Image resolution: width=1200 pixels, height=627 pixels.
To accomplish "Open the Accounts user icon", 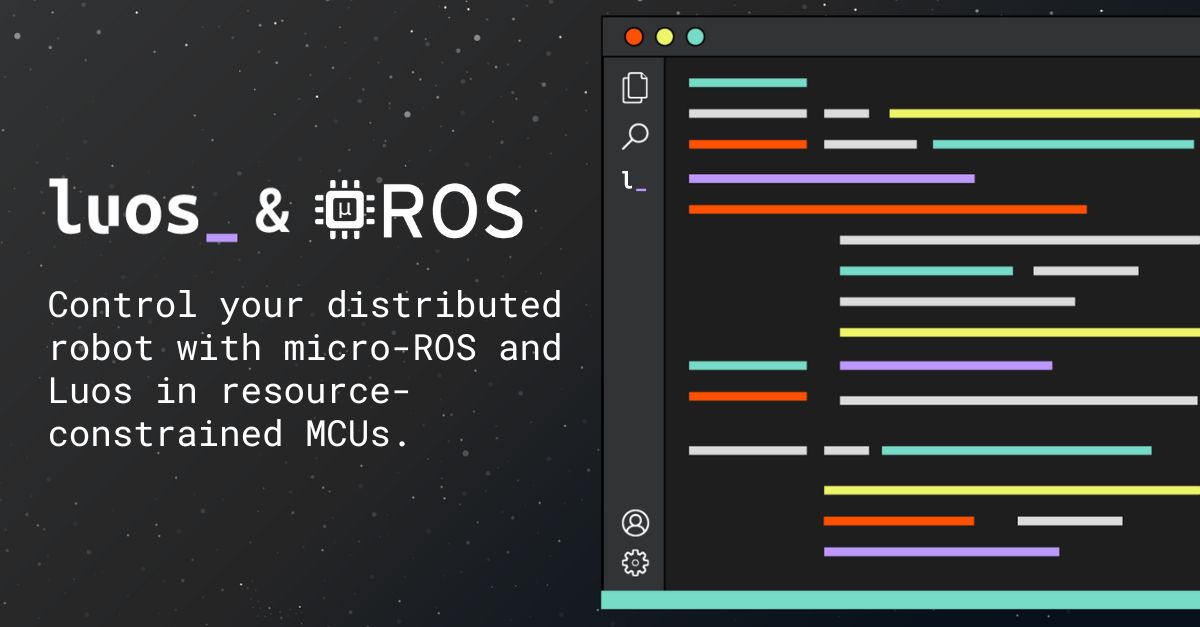I will [x=635, y=523].
